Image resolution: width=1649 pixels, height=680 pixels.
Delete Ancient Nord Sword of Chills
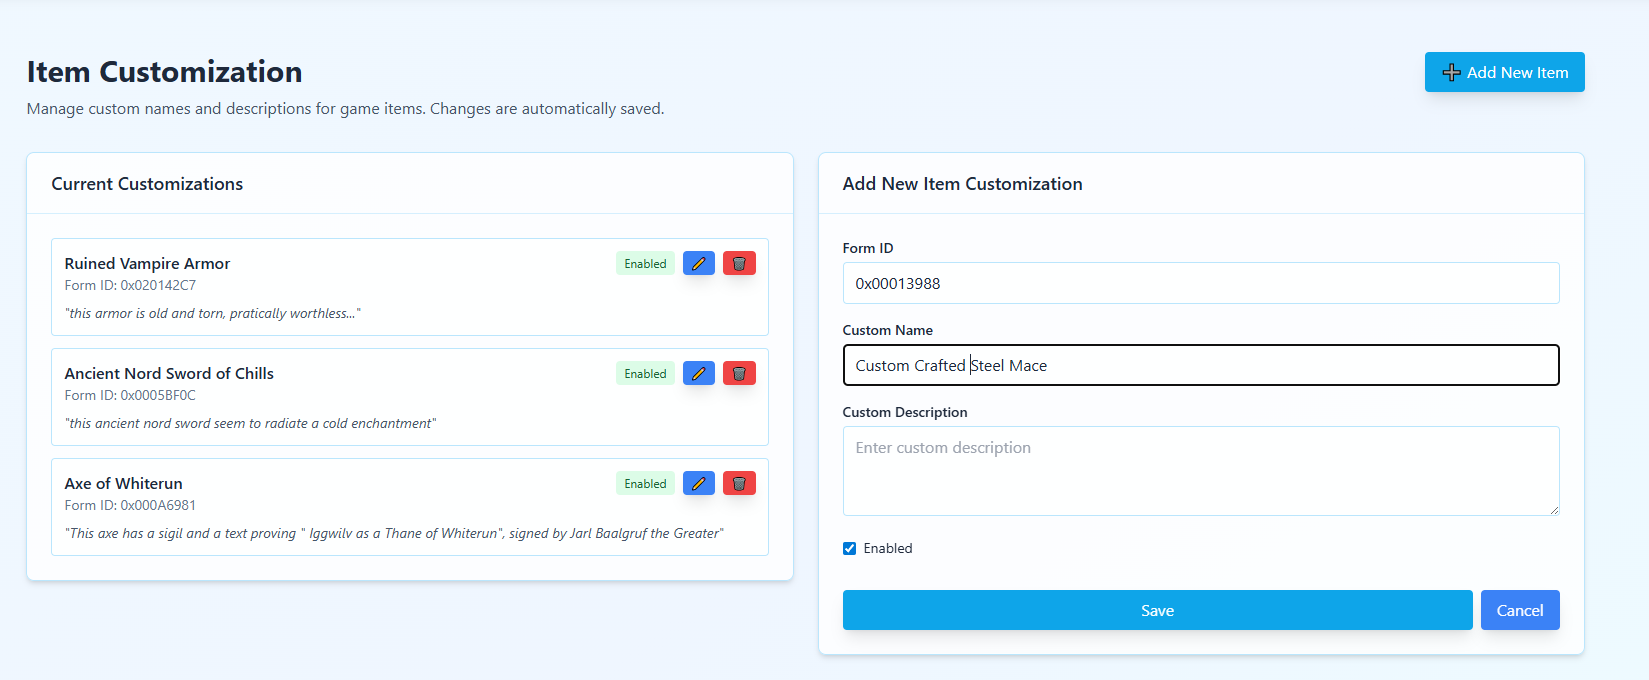(x=739, y=374)
